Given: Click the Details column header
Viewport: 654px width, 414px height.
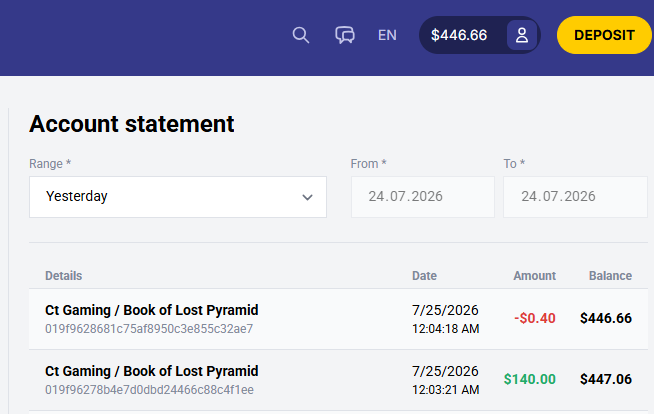Looking at the screenshot, I should pos(63,276).
